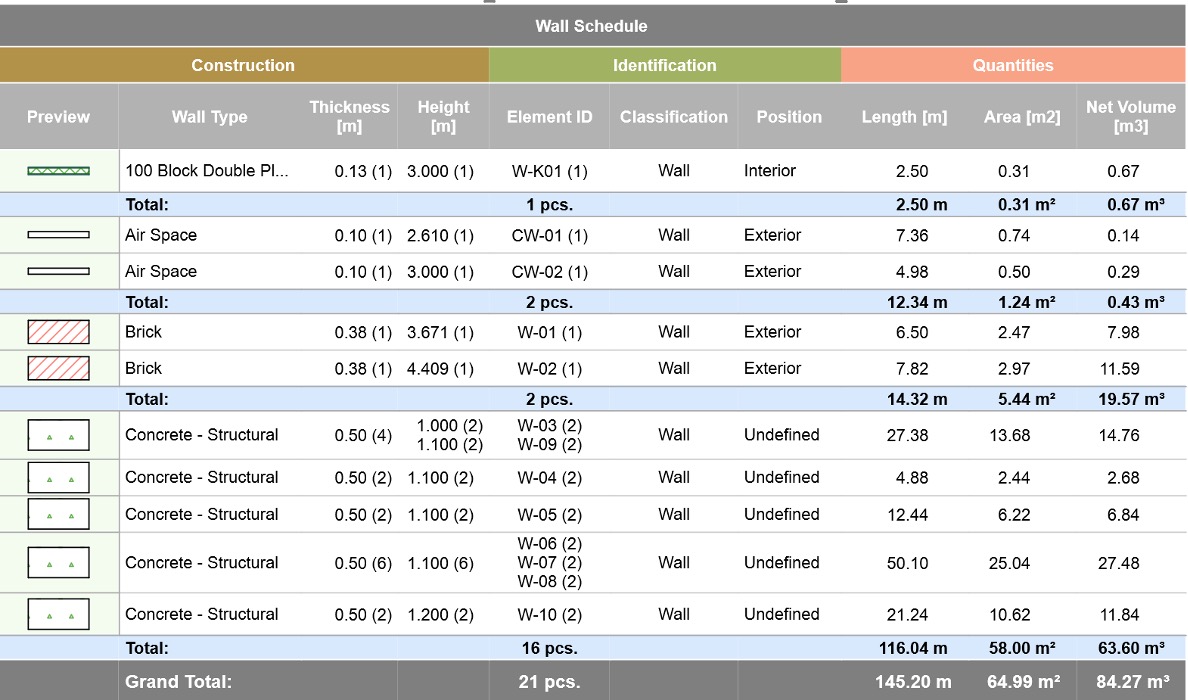1188x700 pixels.
Task: Select the preview icon for Air Space CW-02
Action: 58,271
